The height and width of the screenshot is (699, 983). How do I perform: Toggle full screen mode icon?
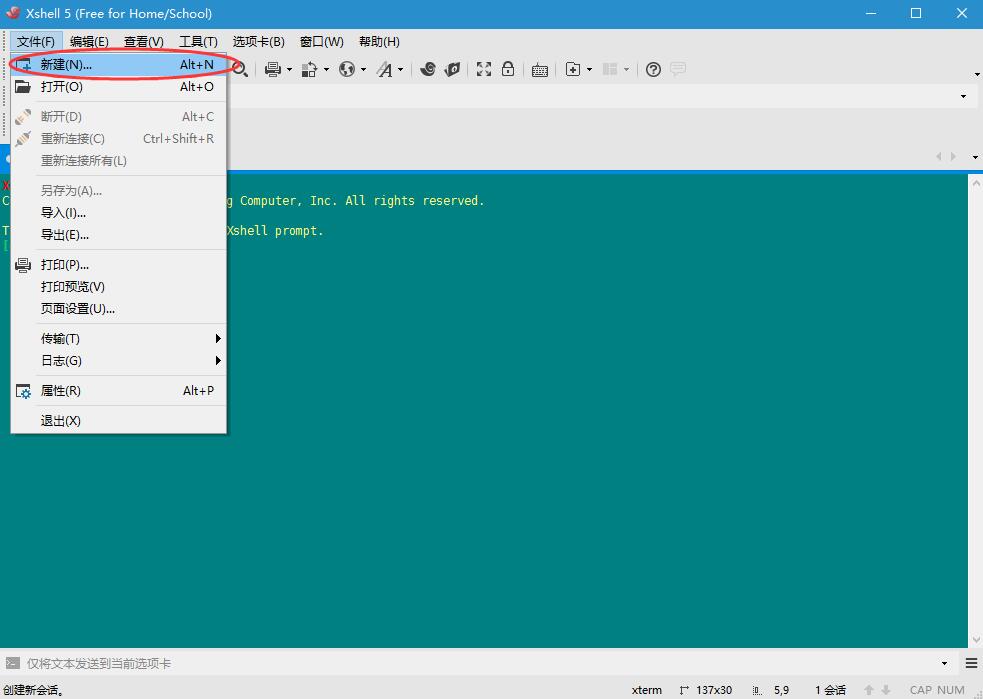click(483, 69)
